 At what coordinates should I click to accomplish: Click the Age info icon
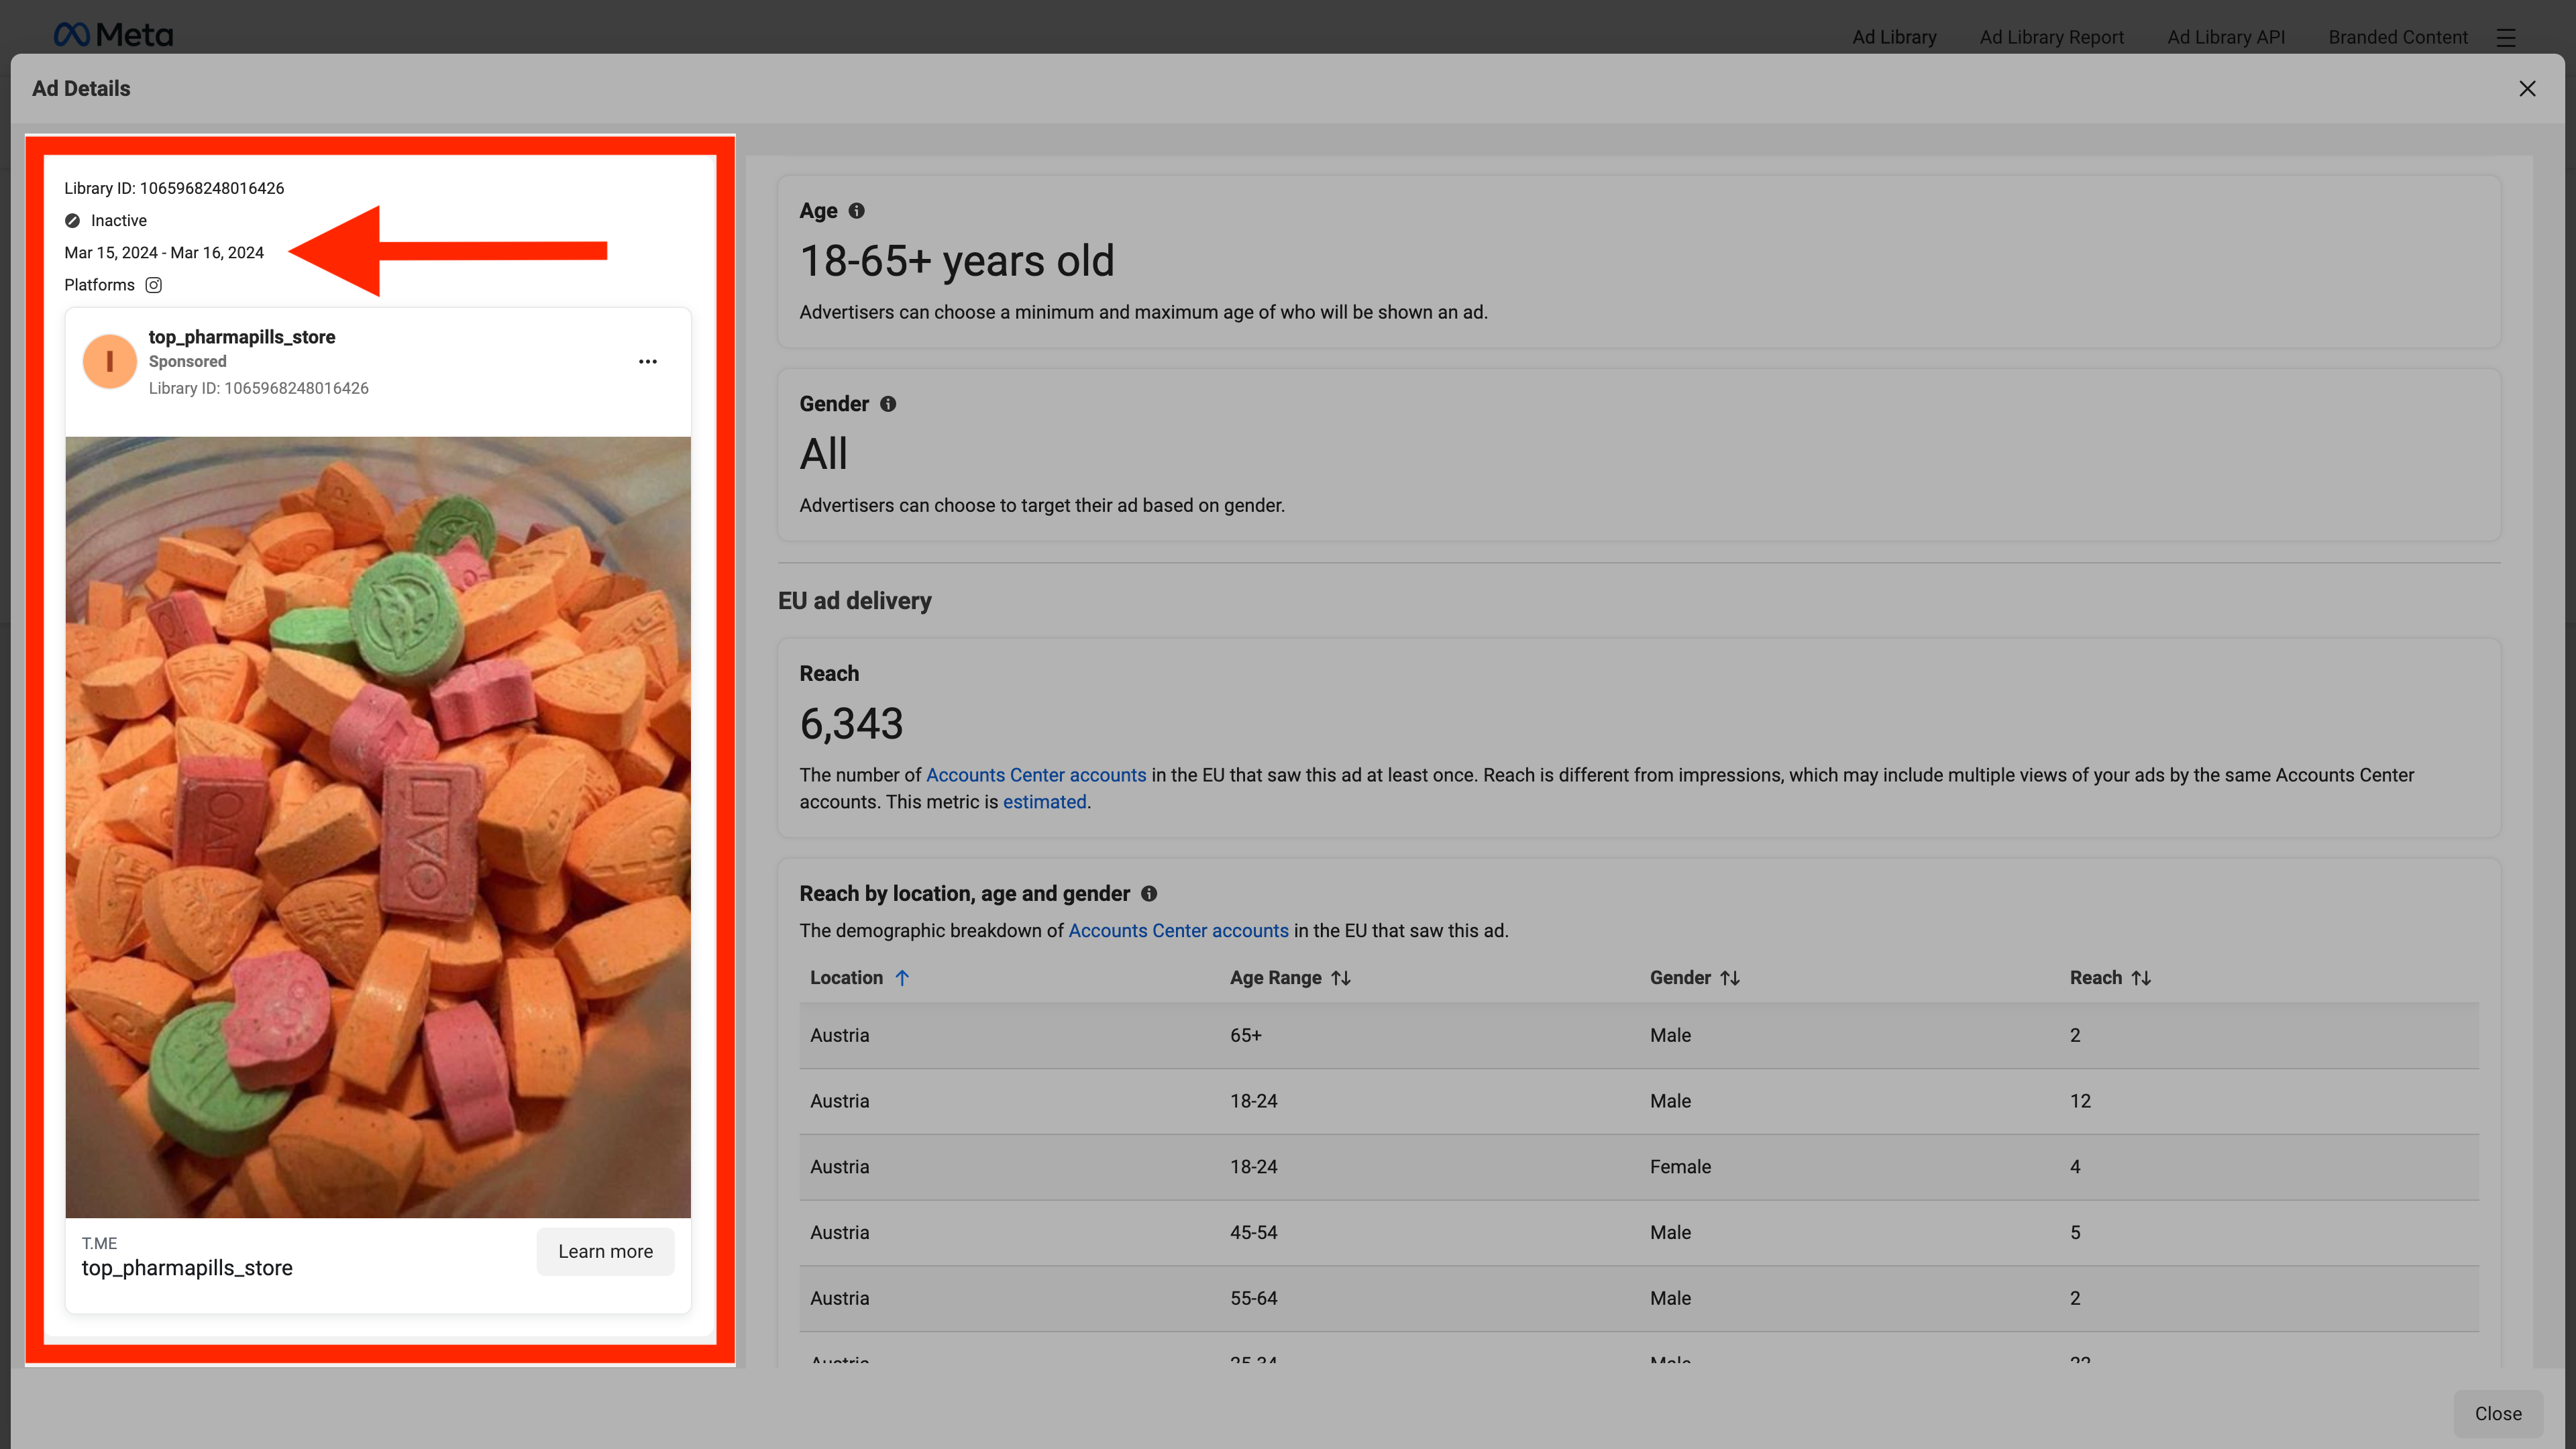[x=856, y=211]
